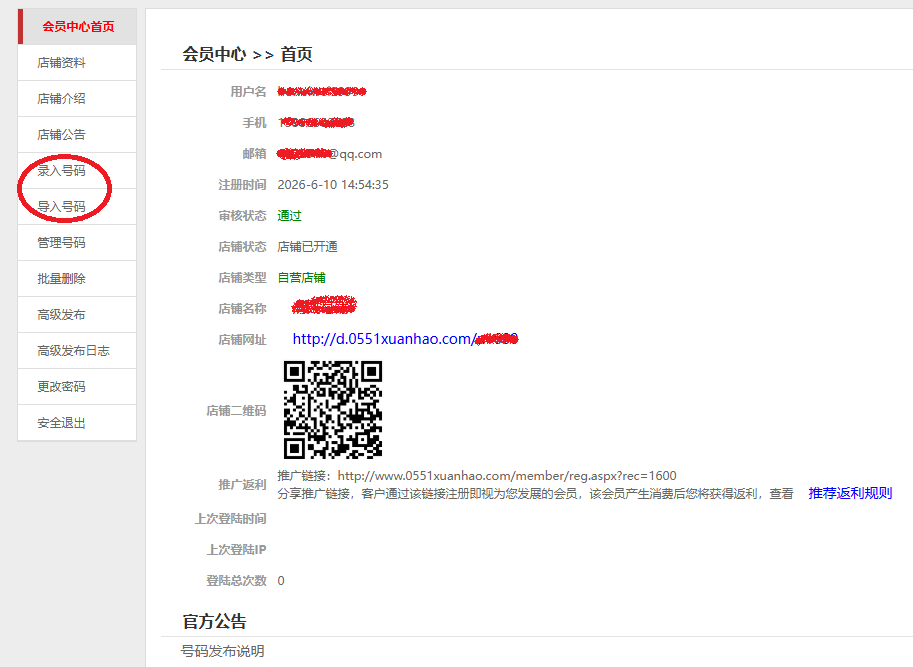The image size is (913, 667).
Task: Open 录入号码 menu entry
Action: click(x=77, y=171)
